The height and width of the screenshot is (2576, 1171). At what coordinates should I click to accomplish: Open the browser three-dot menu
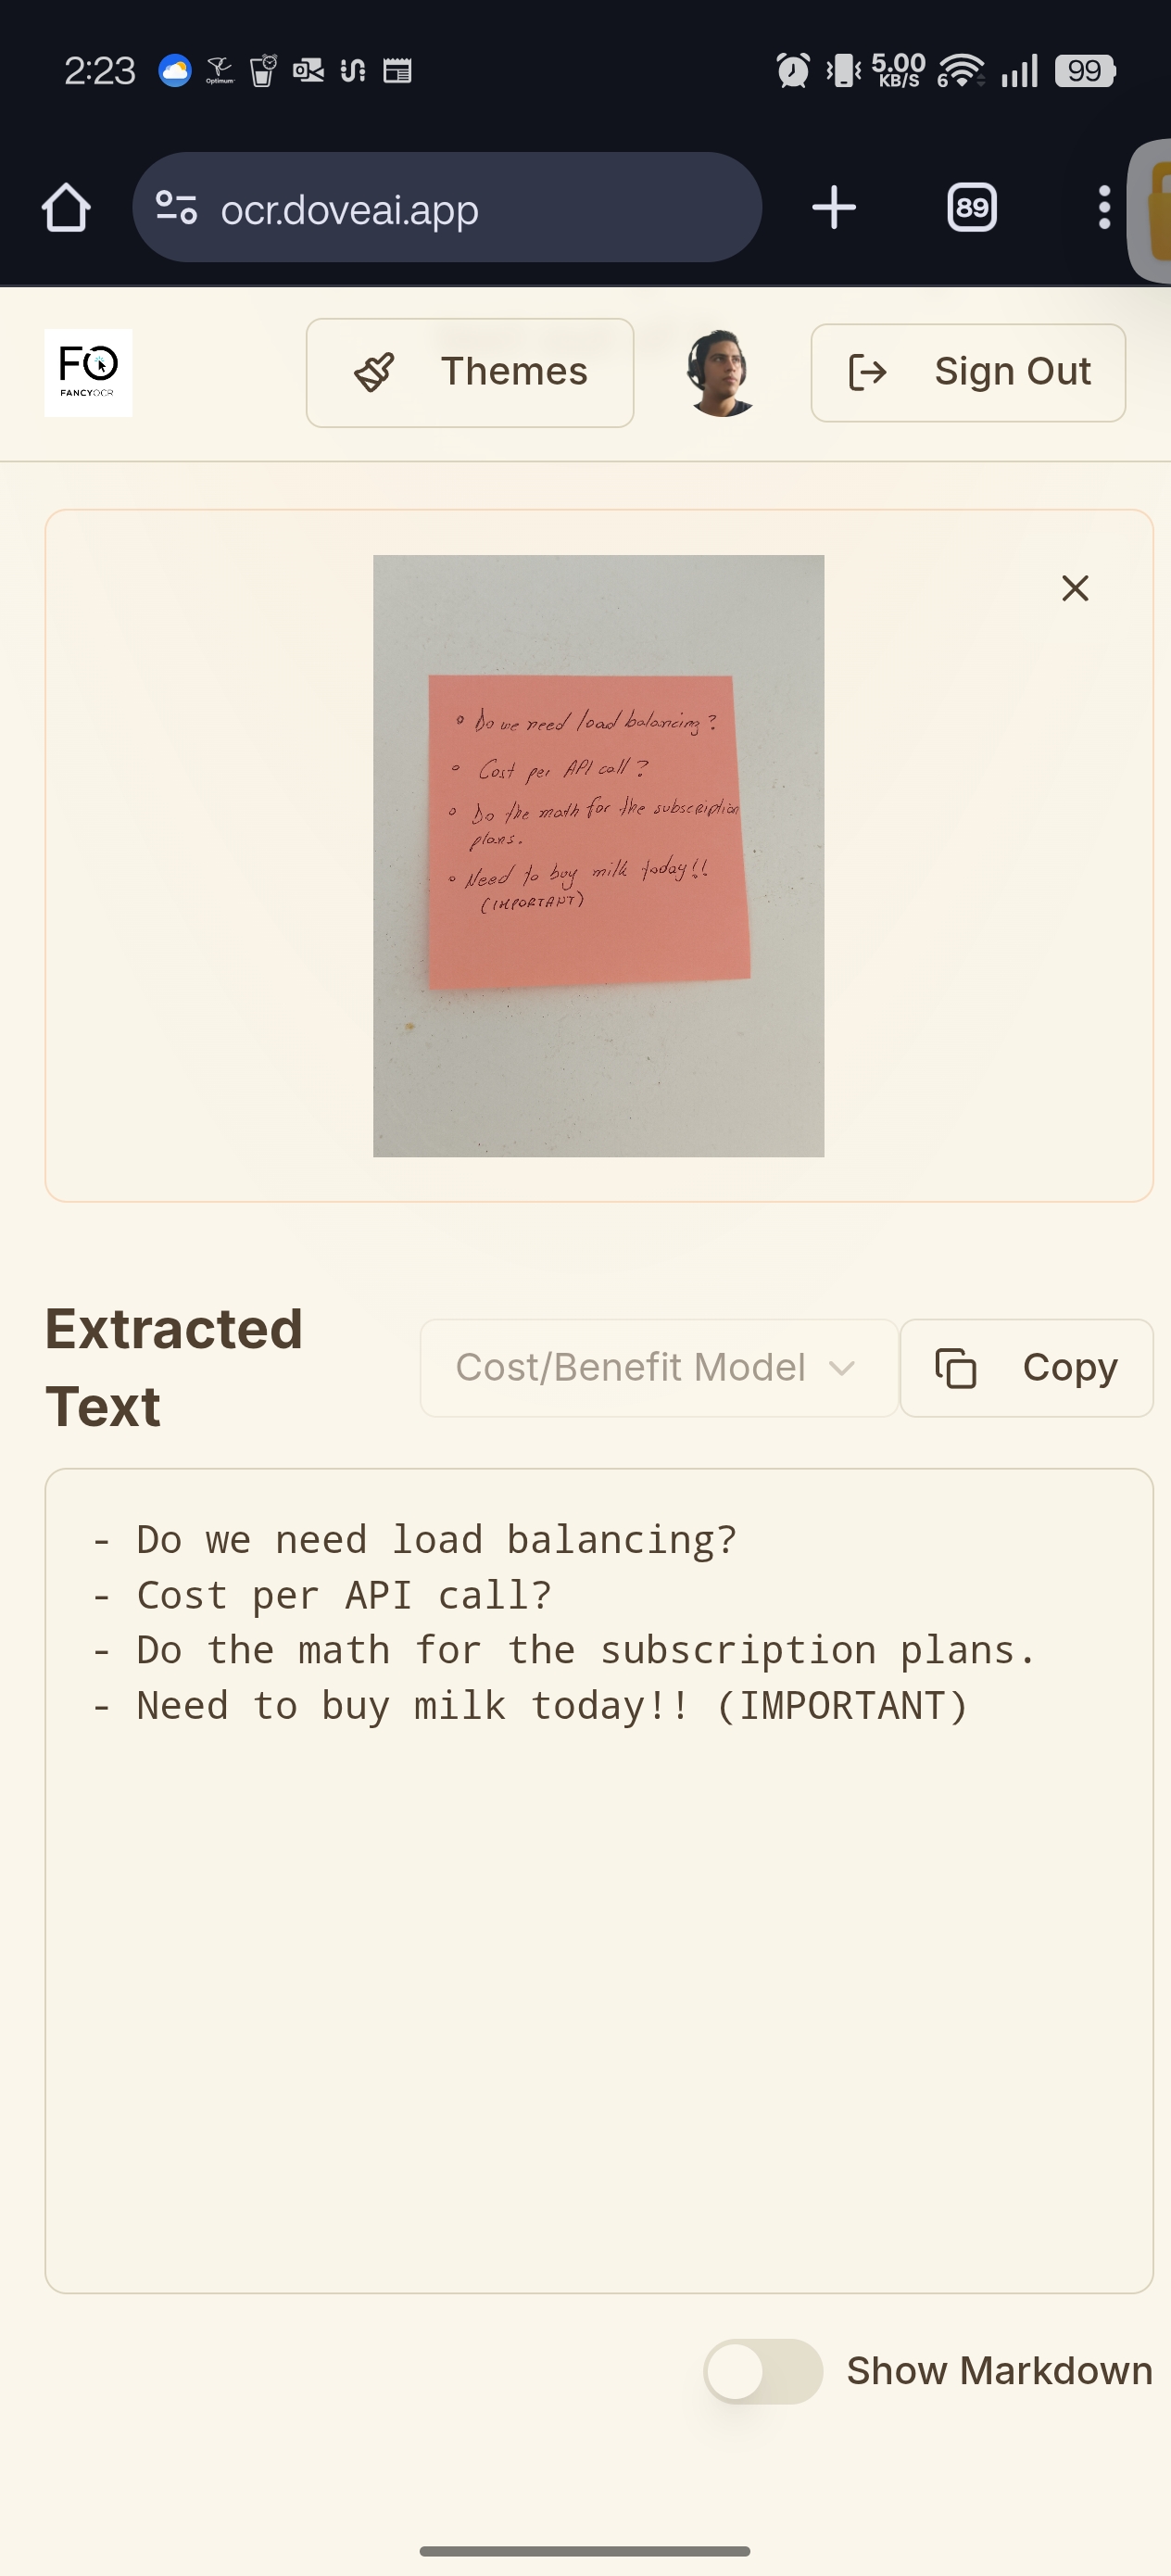(1104, 208)
